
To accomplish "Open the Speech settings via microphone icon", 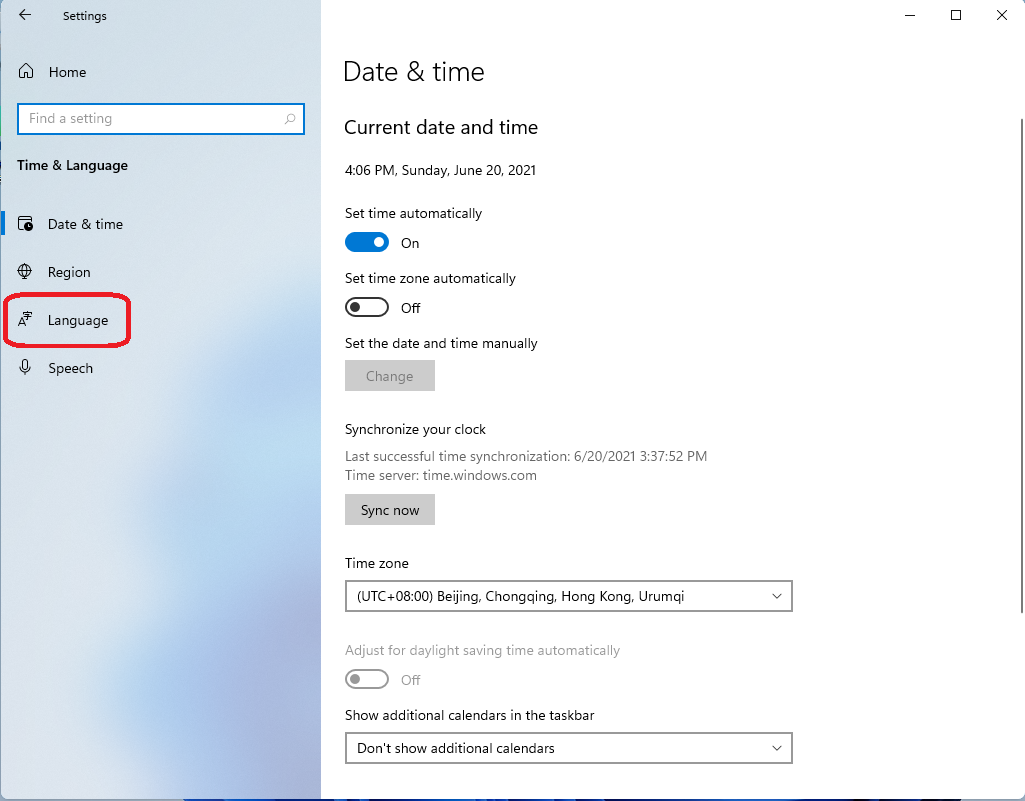I will pyautogui.click(x=25, y=368).
